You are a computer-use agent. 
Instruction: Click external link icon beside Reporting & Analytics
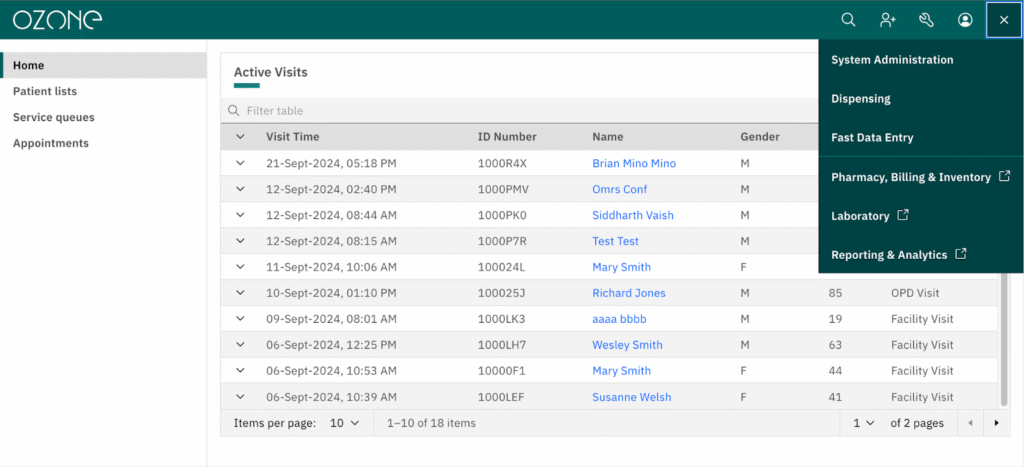click(961, 254)
